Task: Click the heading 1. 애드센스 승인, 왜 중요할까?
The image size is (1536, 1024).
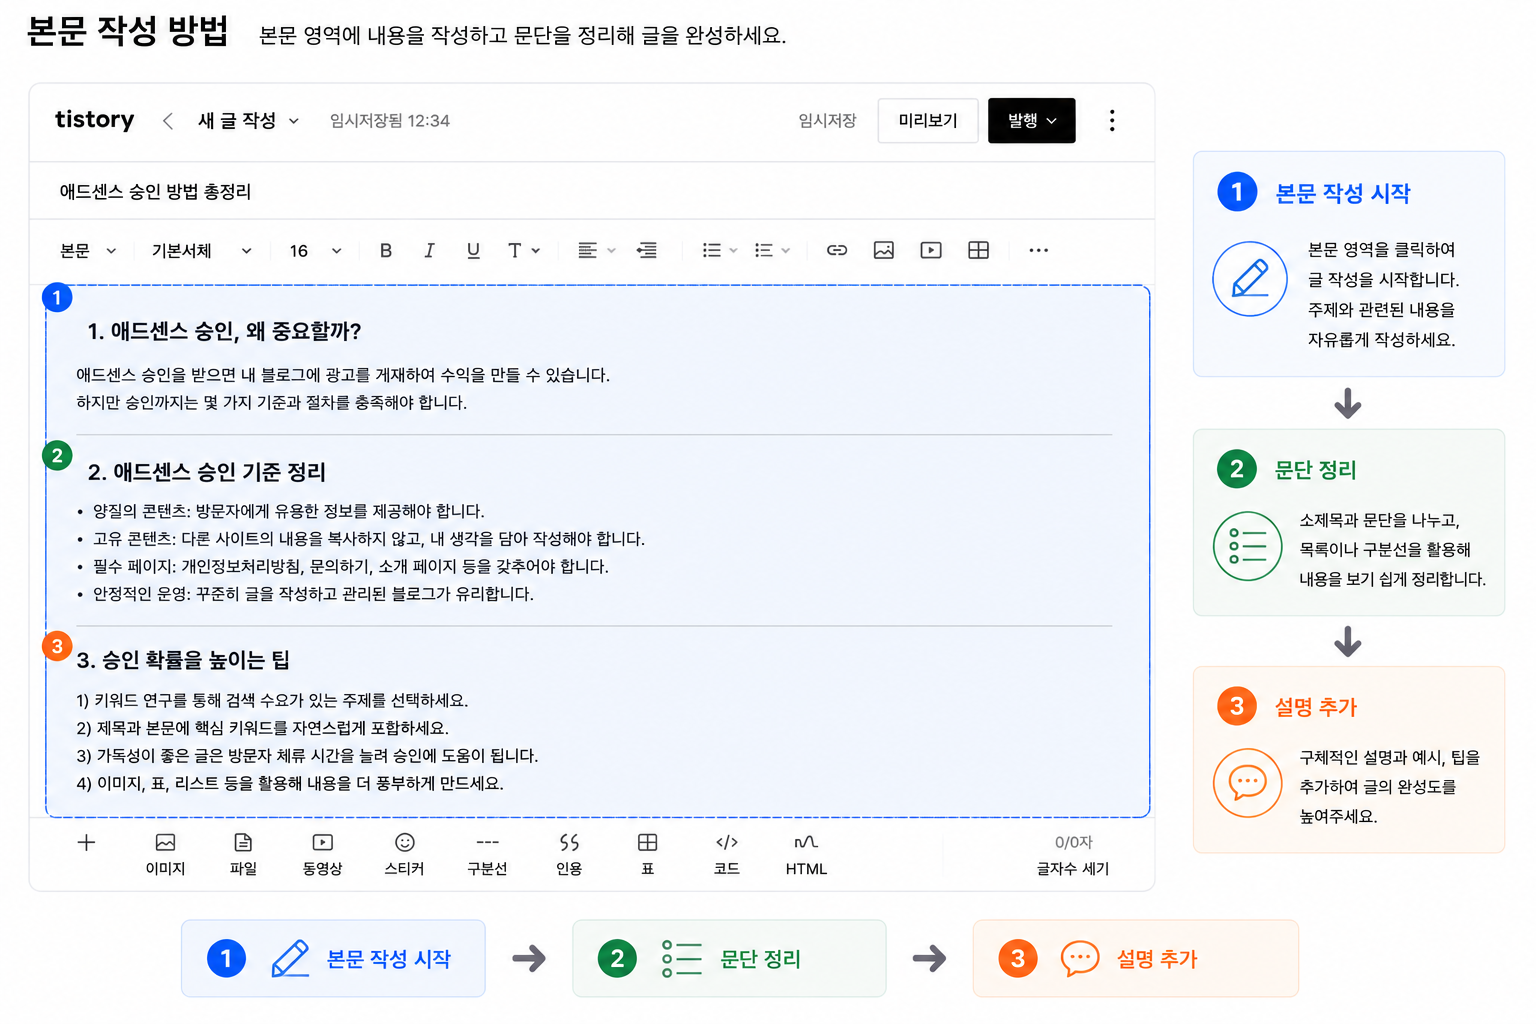Action: point(224,331)
